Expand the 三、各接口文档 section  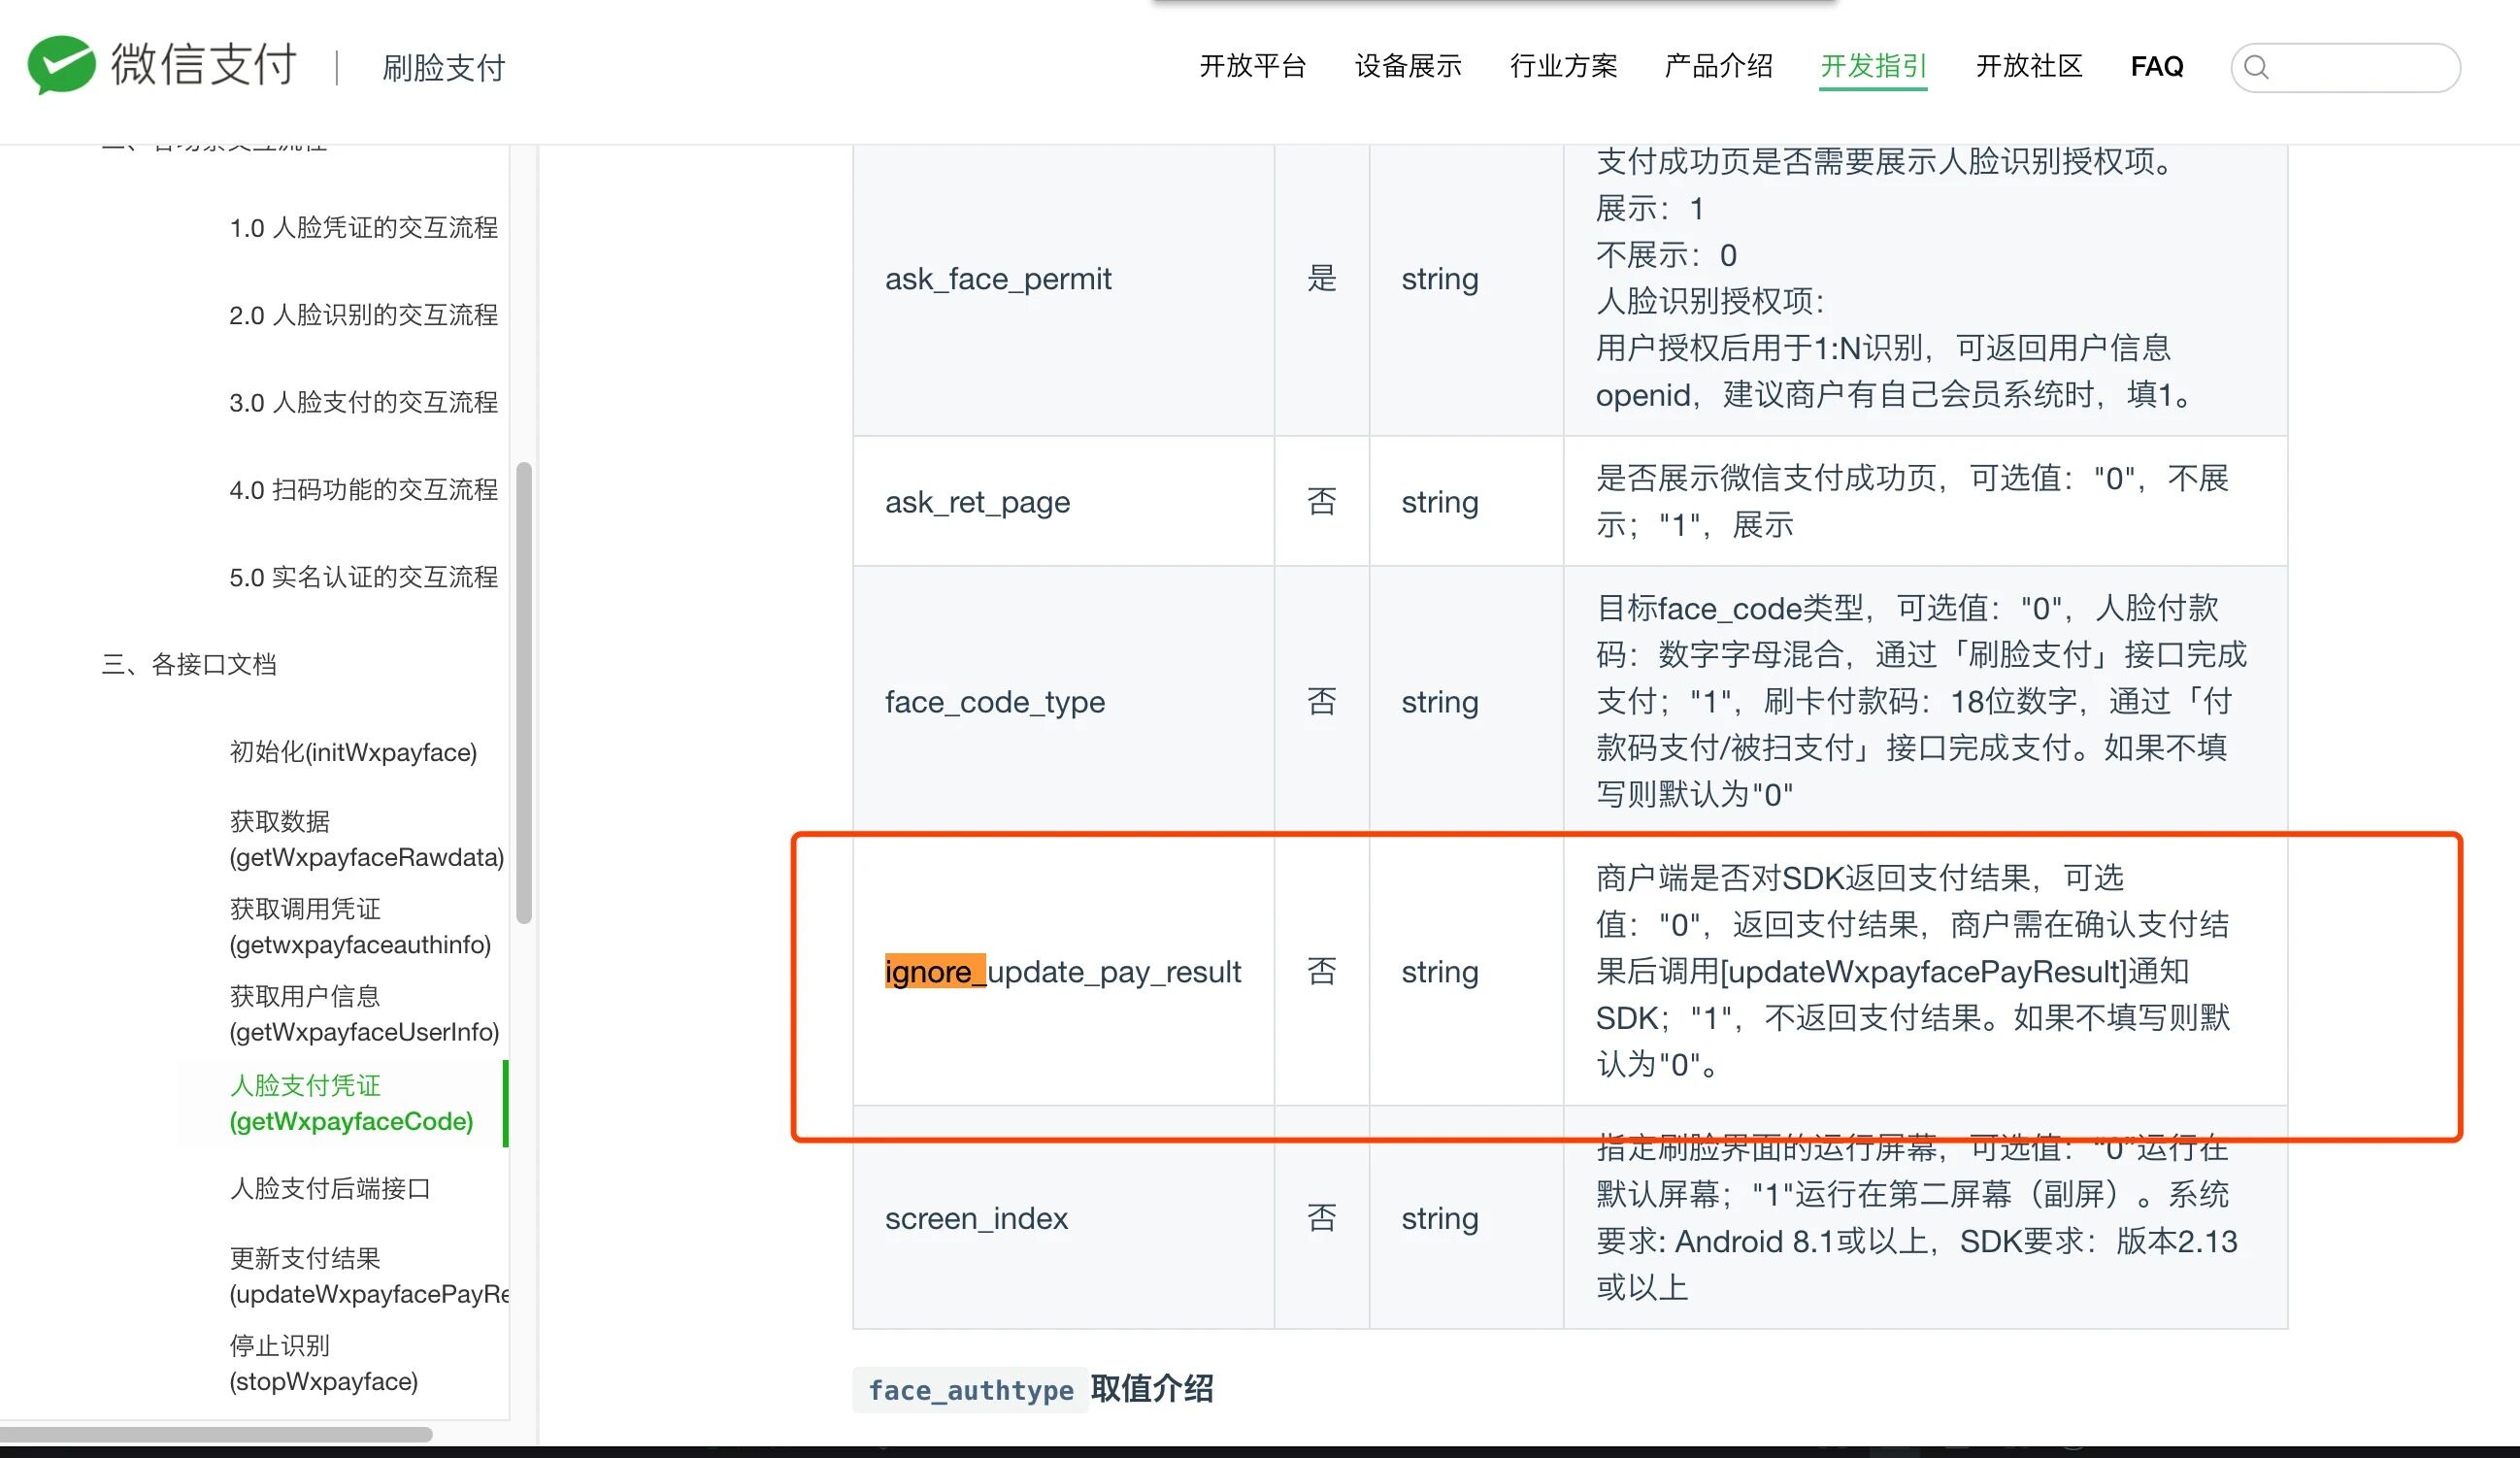coord(189,664)
